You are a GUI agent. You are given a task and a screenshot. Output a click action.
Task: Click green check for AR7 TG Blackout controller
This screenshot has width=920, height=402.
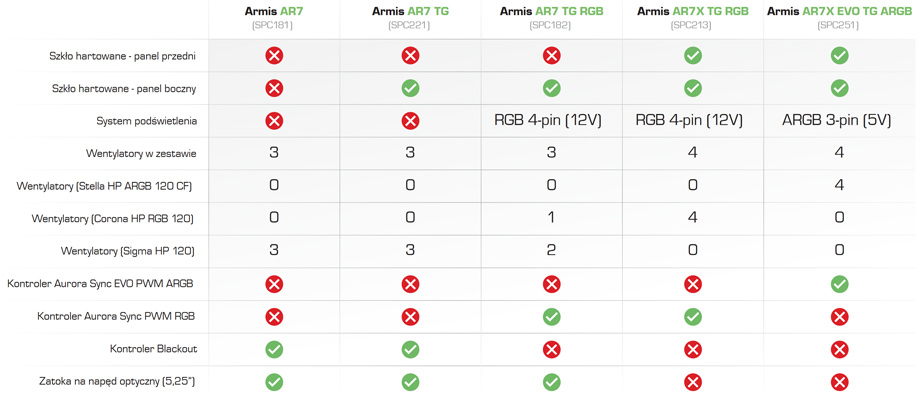(x=410, y=350)
